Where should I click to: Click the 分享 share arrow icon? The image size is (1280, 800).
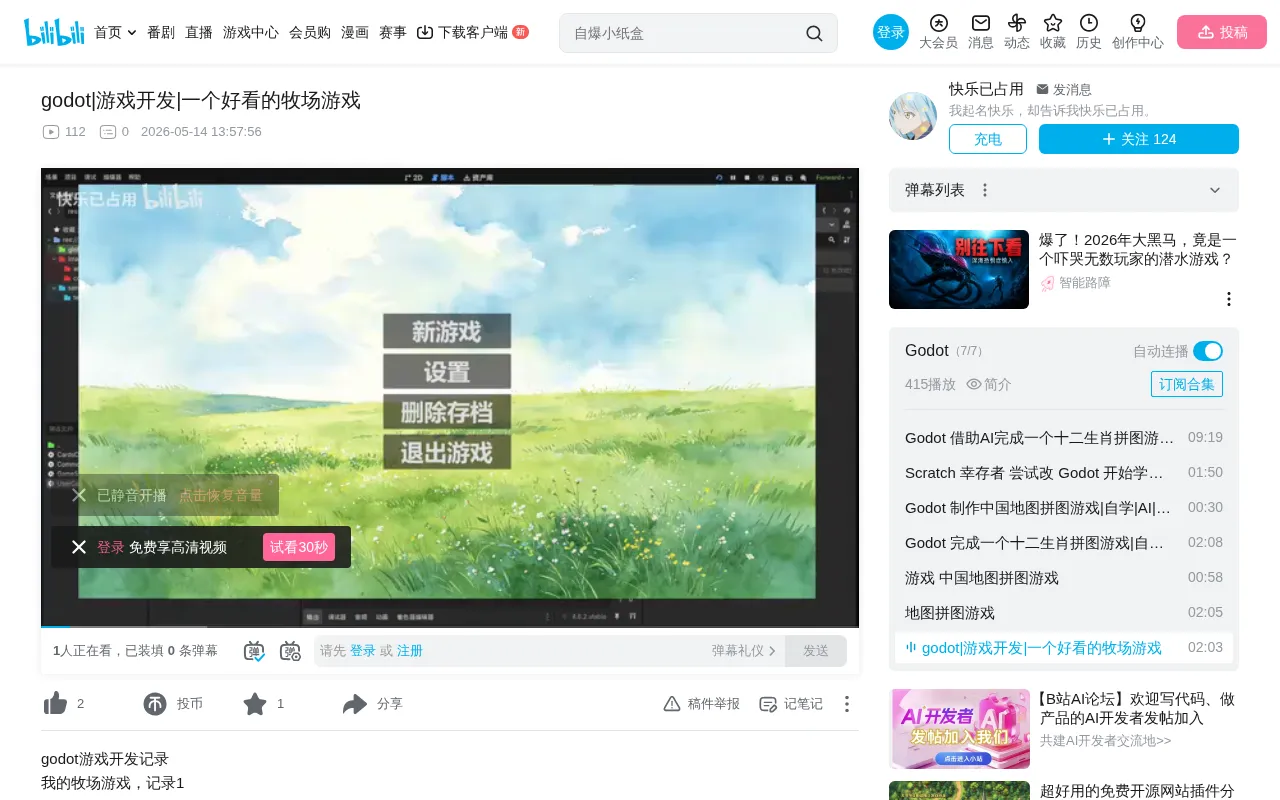tap(355, 704)
